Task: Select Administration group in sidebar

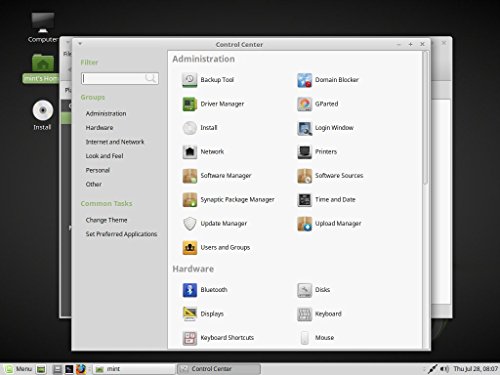Action: [x=106, y=114]
